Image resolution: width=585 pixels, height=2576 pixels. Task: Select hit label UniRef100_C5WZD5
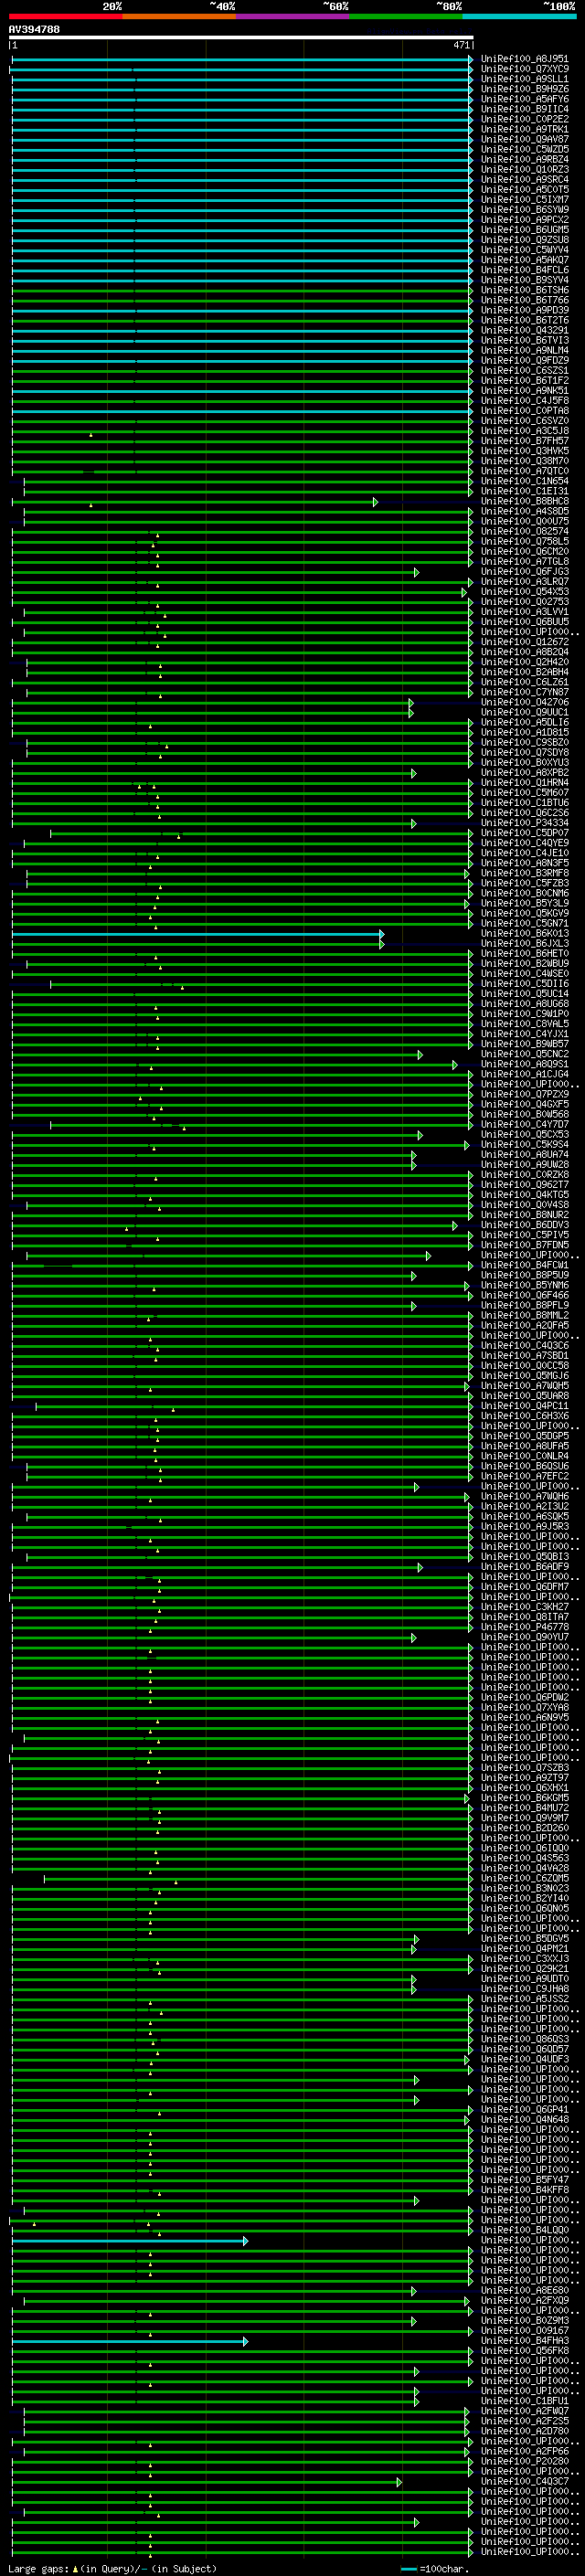[525, 149]
